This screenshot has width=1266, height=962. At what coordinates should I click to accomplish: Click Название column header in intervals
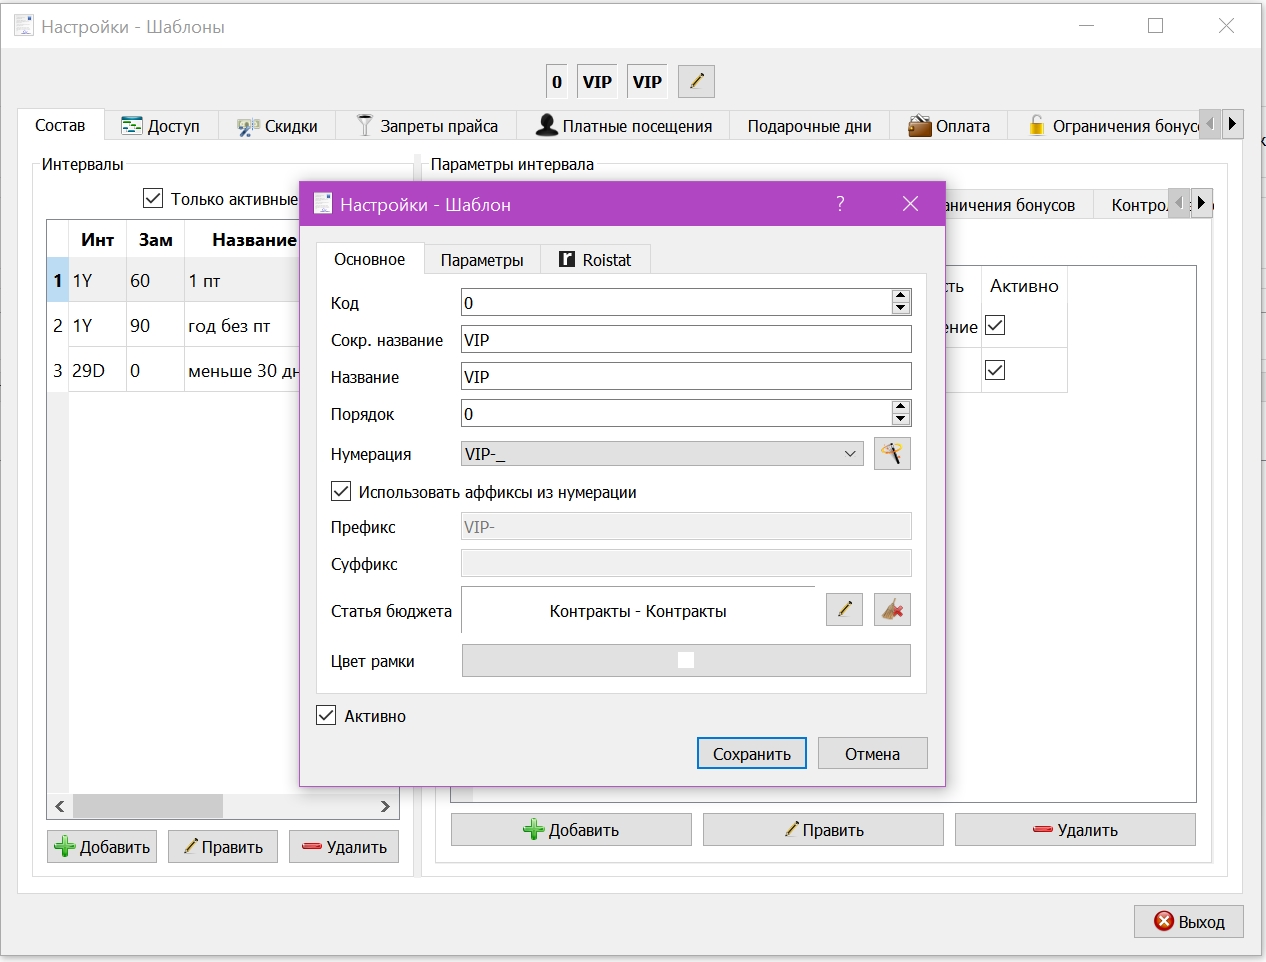click(243, 239)
